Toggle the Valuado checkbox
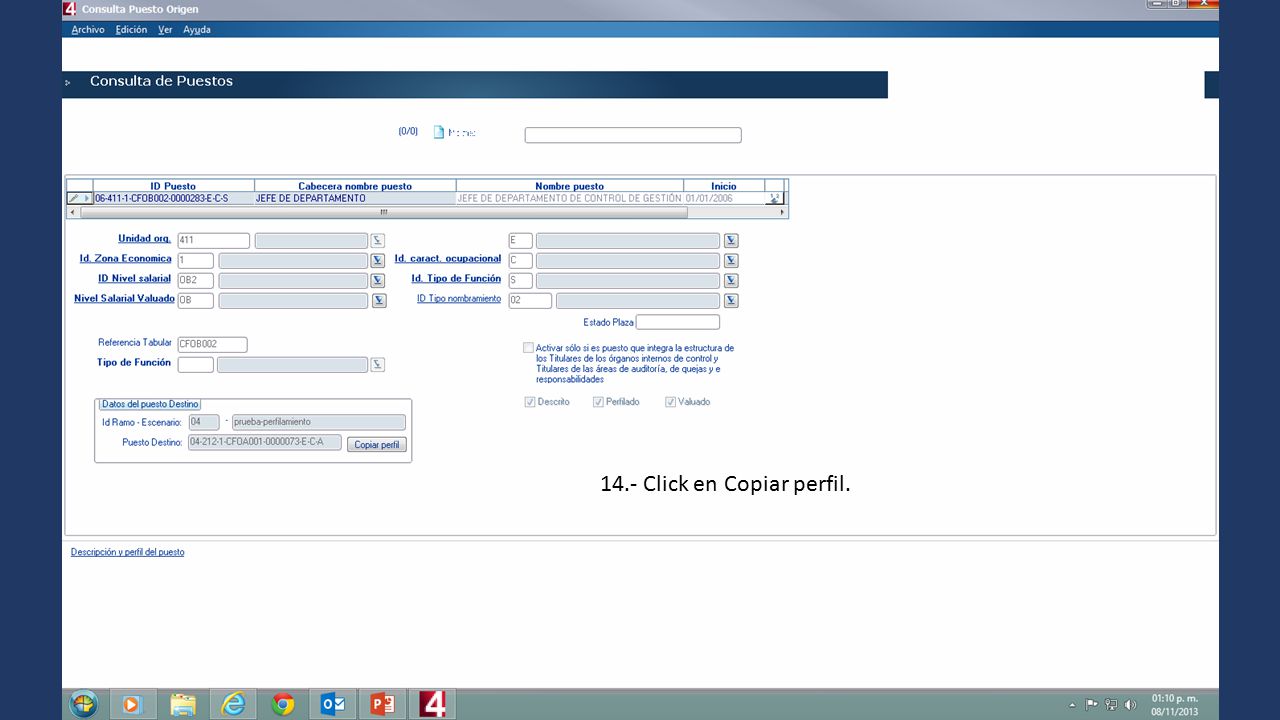This screenshot has height=720, width=1280. pyautogui.click(x=670, y=402)
